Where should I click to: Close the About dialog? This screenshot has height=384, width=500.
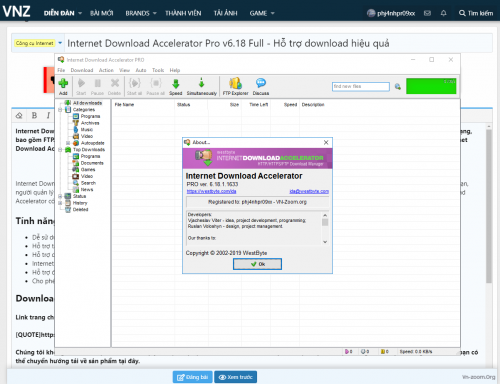(326, 142)
